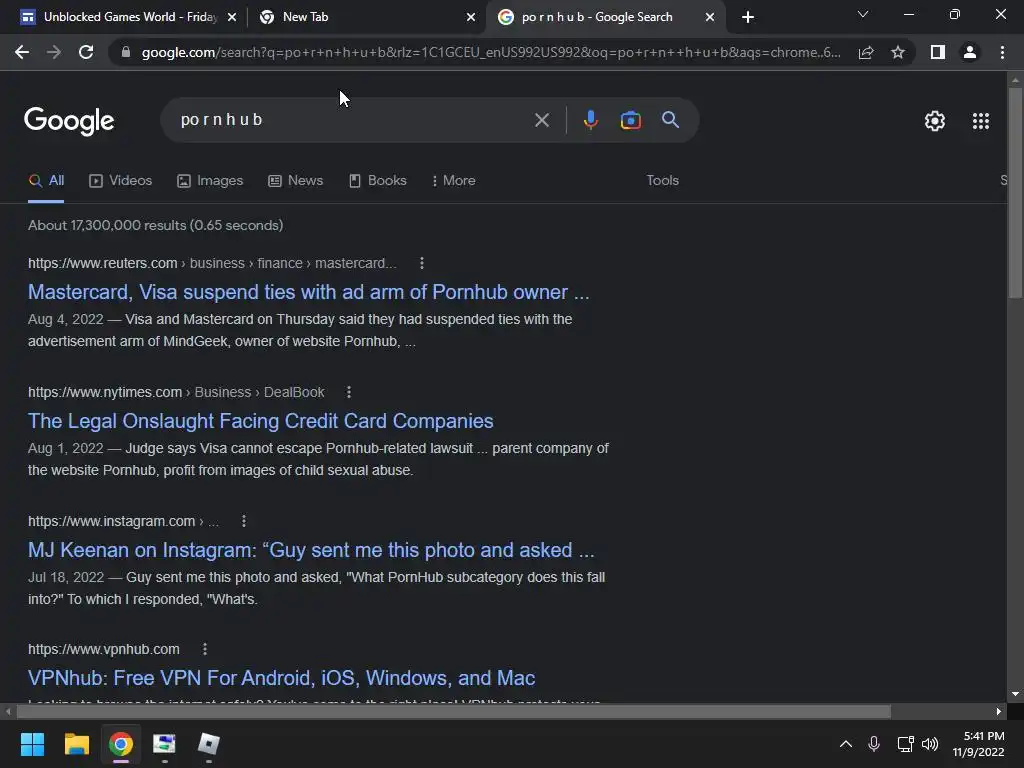Click the horizontal scrollbar right arrow
The width and height of the screenshot is (1024, 768).
999,711
